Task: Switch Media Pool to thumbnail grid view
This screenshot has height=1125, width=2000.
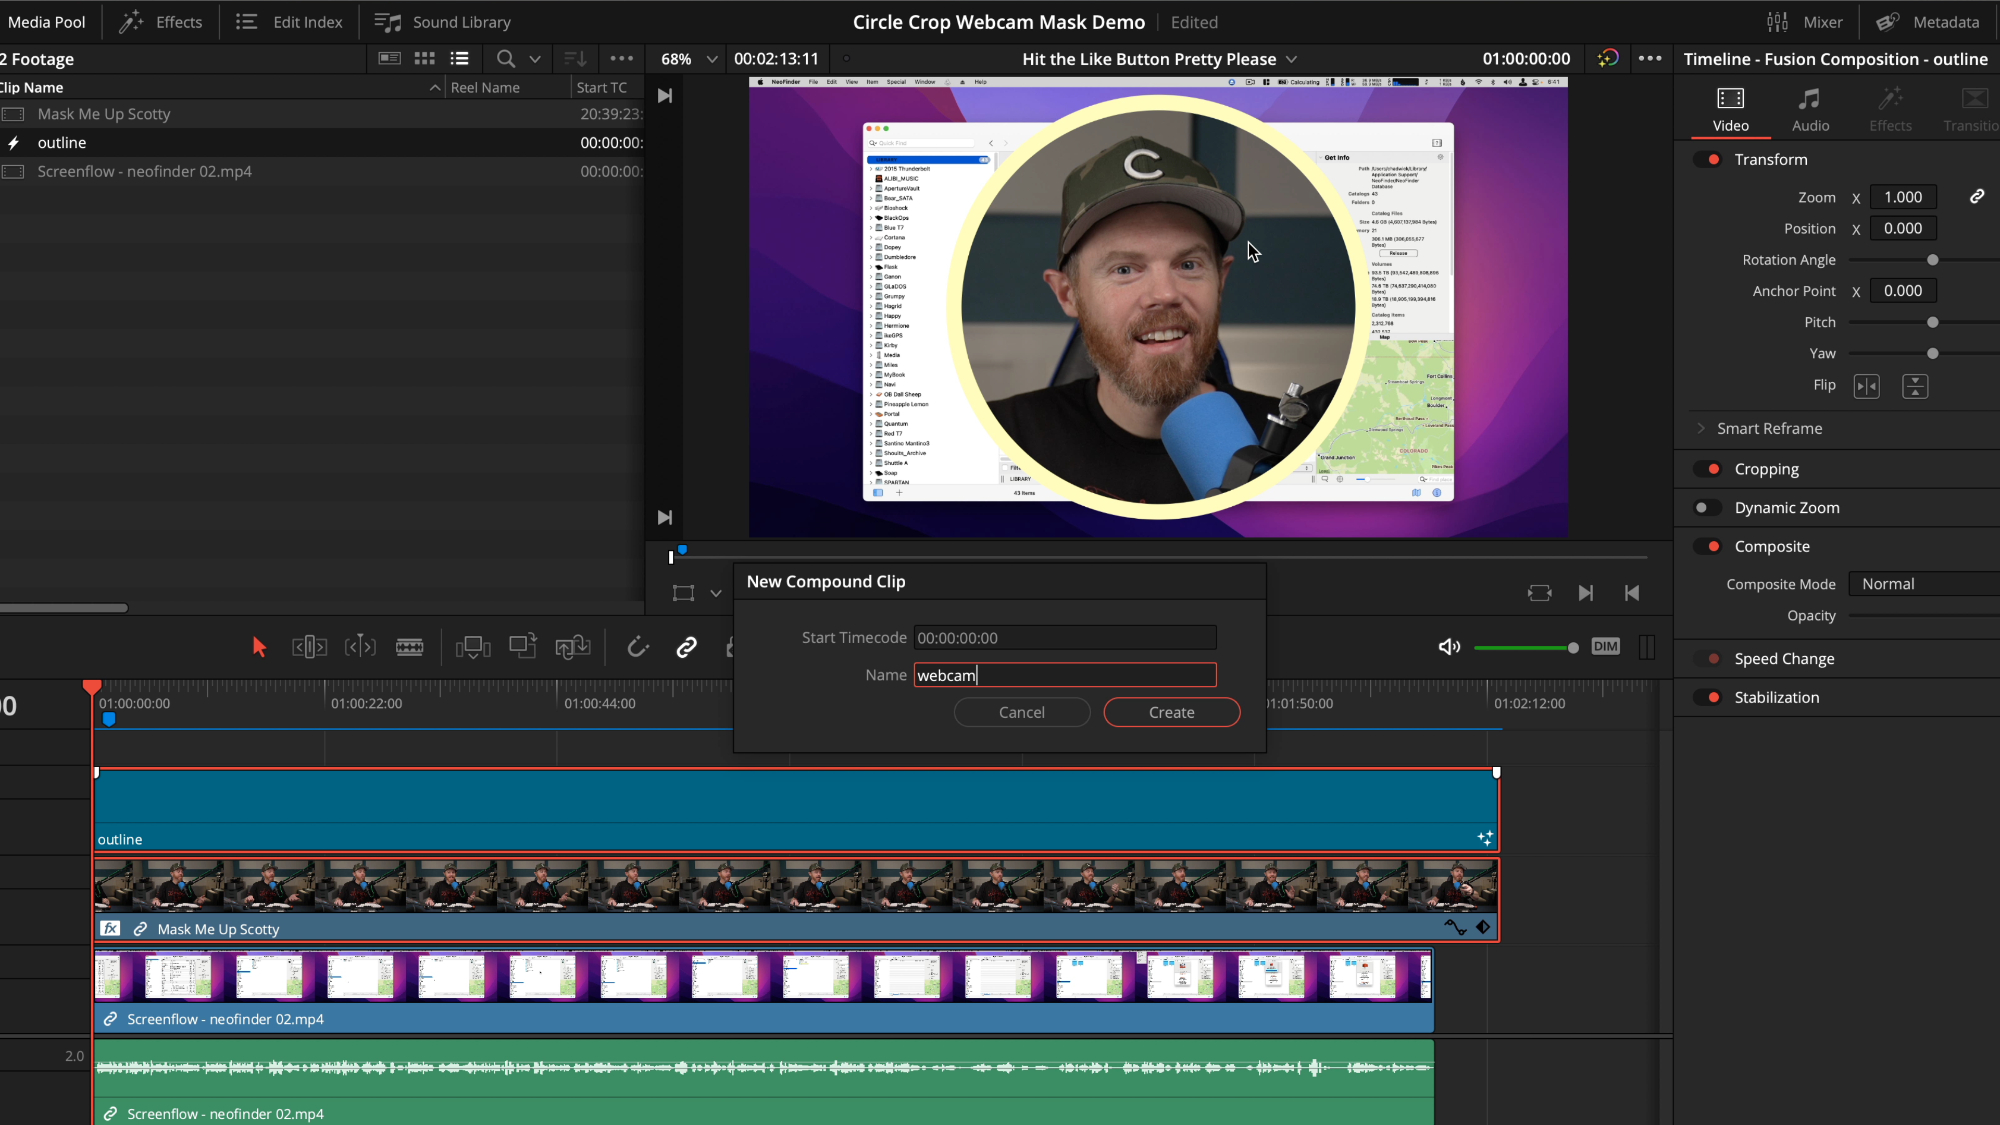Action: coord(424,58)
